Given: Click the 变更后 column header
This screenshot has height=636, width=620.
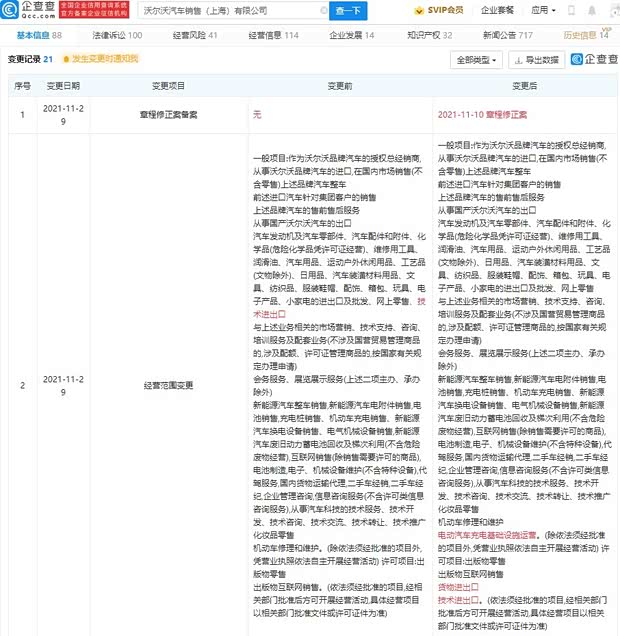Looking at the screenshot, I should click(x=525, y=86).
